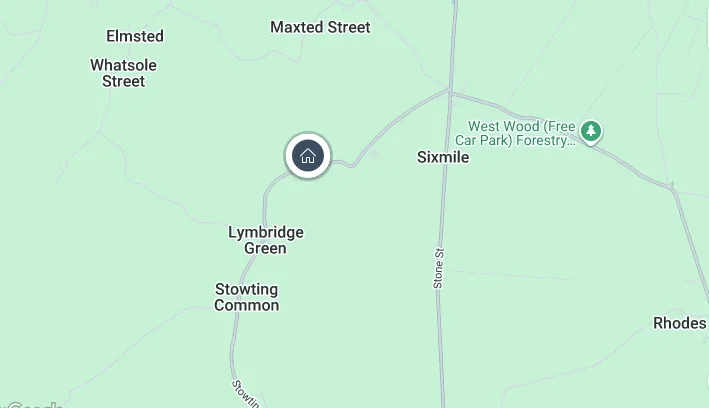Select the Stowting Common label

(246, 297)
